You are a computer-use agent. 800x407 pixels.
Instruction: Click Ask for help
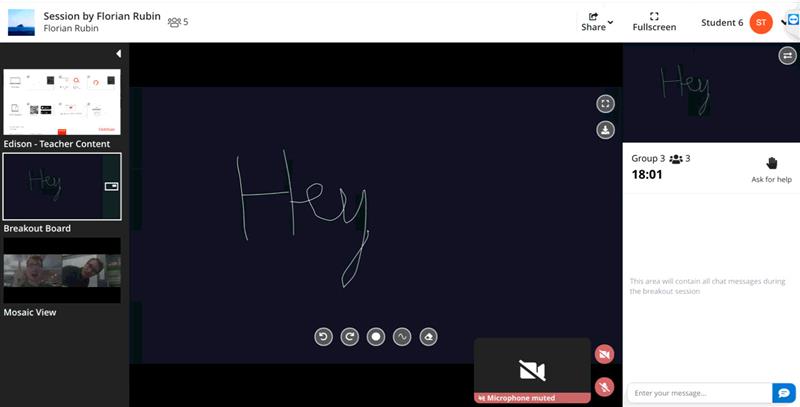pyautogui.click(x=771, y=169)
